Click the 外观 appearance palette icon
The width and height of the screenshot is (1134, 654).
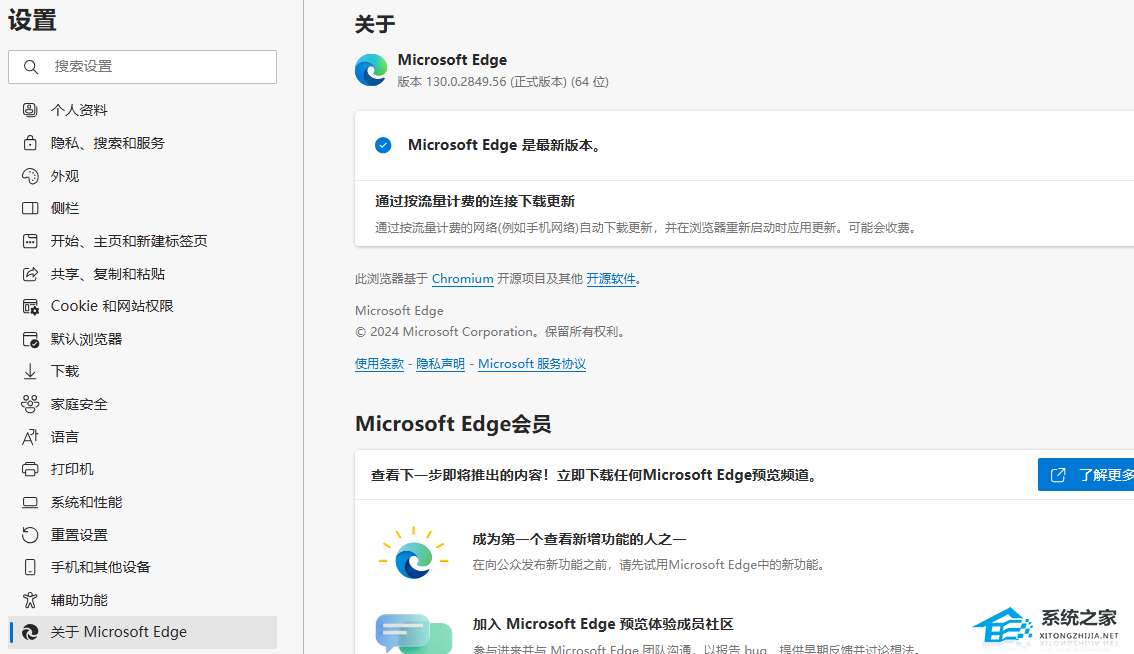(30, 176)
